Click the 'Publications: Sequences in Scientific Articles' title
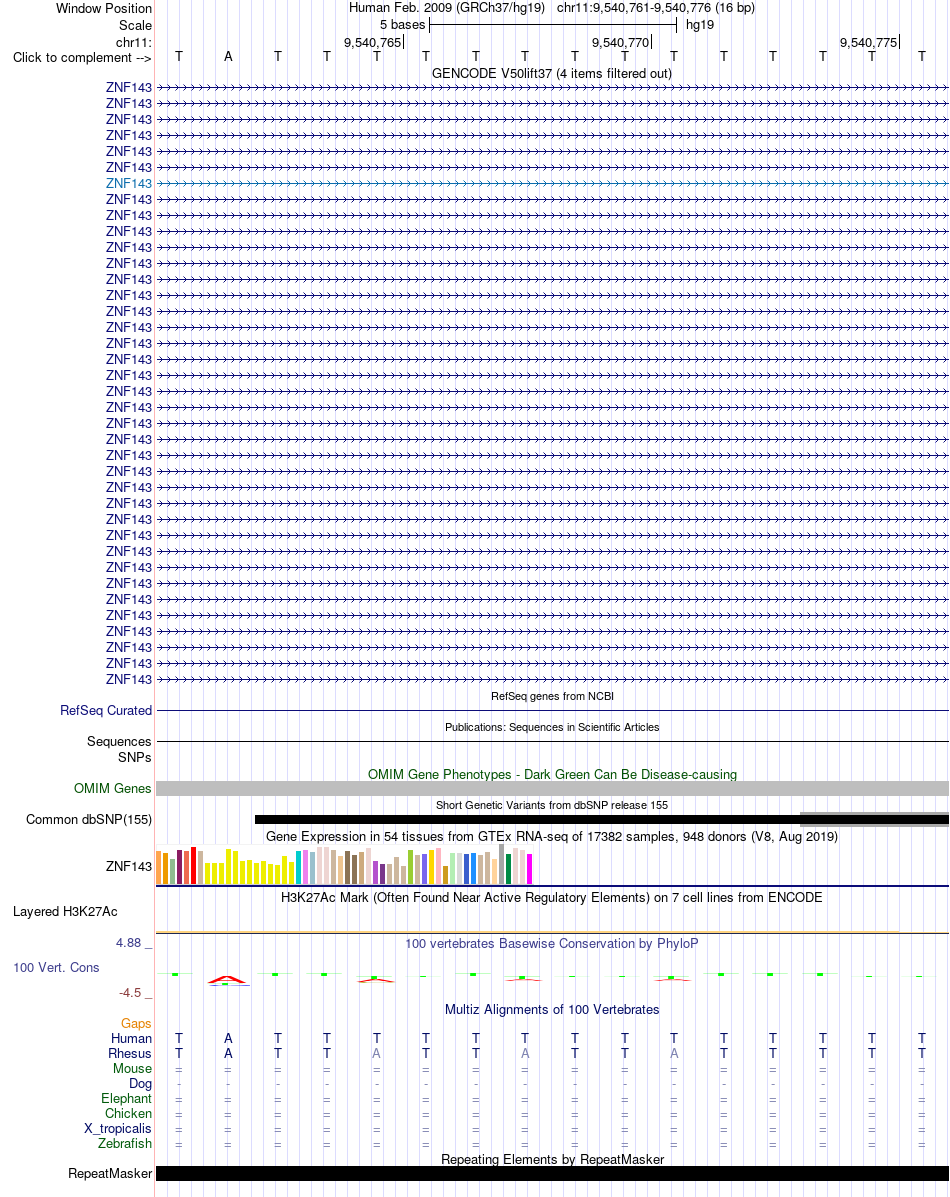The width and height of the screenshot is (950, 1197). point(552,728)
